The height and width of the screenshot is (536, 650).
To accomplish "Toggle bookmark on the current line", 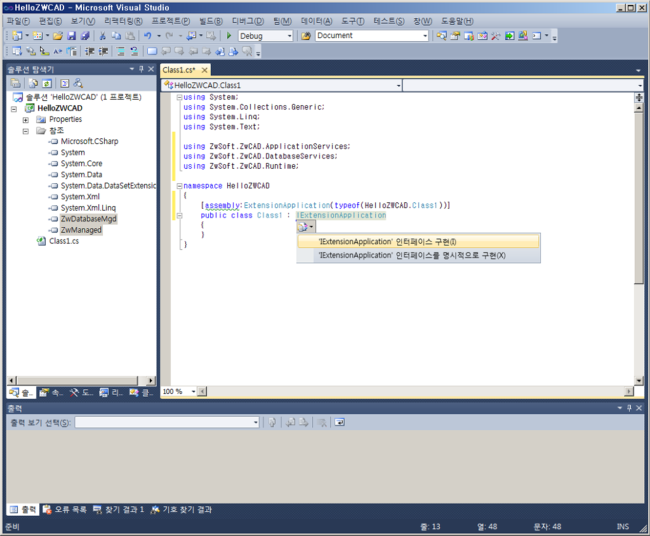I will [152, 51].
